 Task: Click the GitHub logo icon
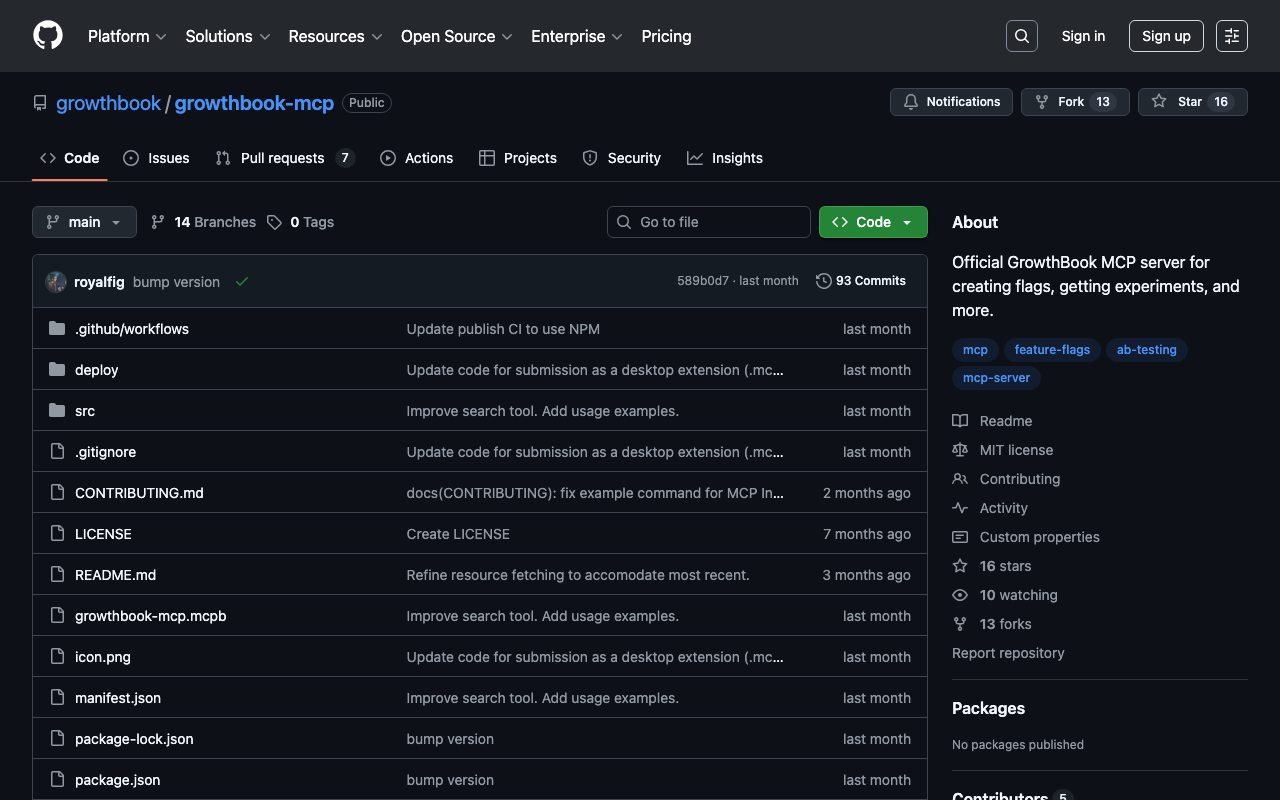(x=48, y=36)
